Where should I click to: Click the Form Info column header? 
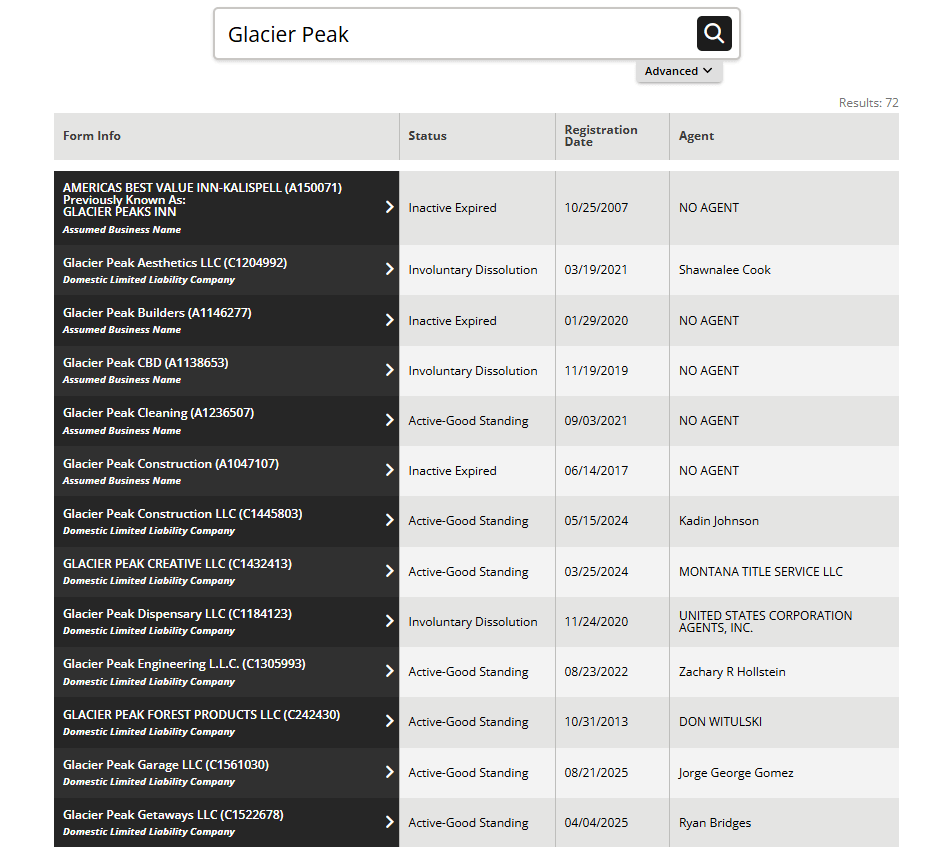point(92,136)
